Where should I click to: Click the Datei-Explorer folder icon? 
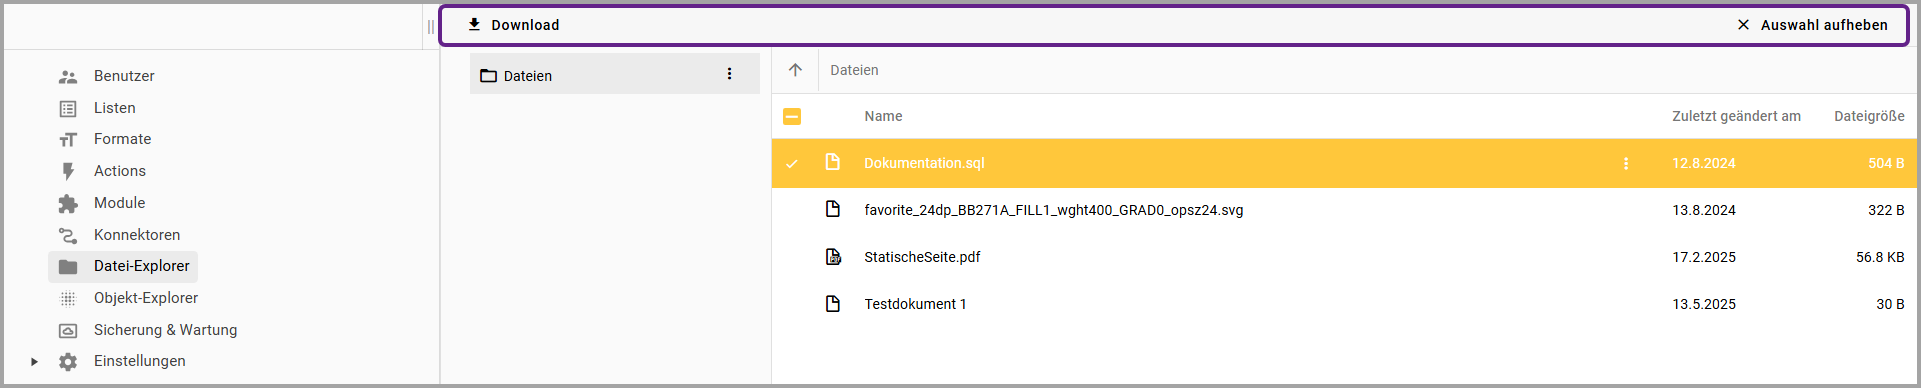click(68, 267)
